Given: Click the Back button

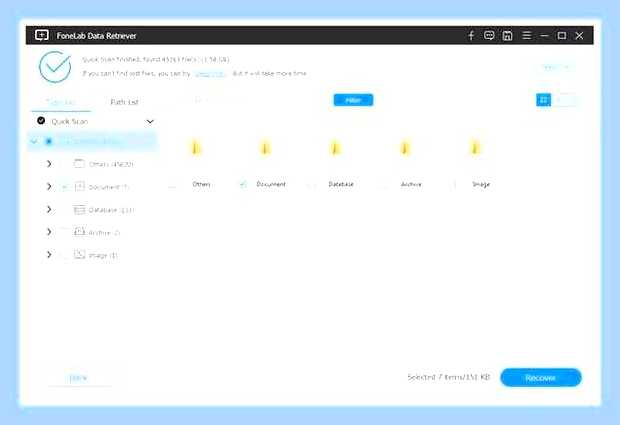Looking at the screenshot, I should point(78,378).
